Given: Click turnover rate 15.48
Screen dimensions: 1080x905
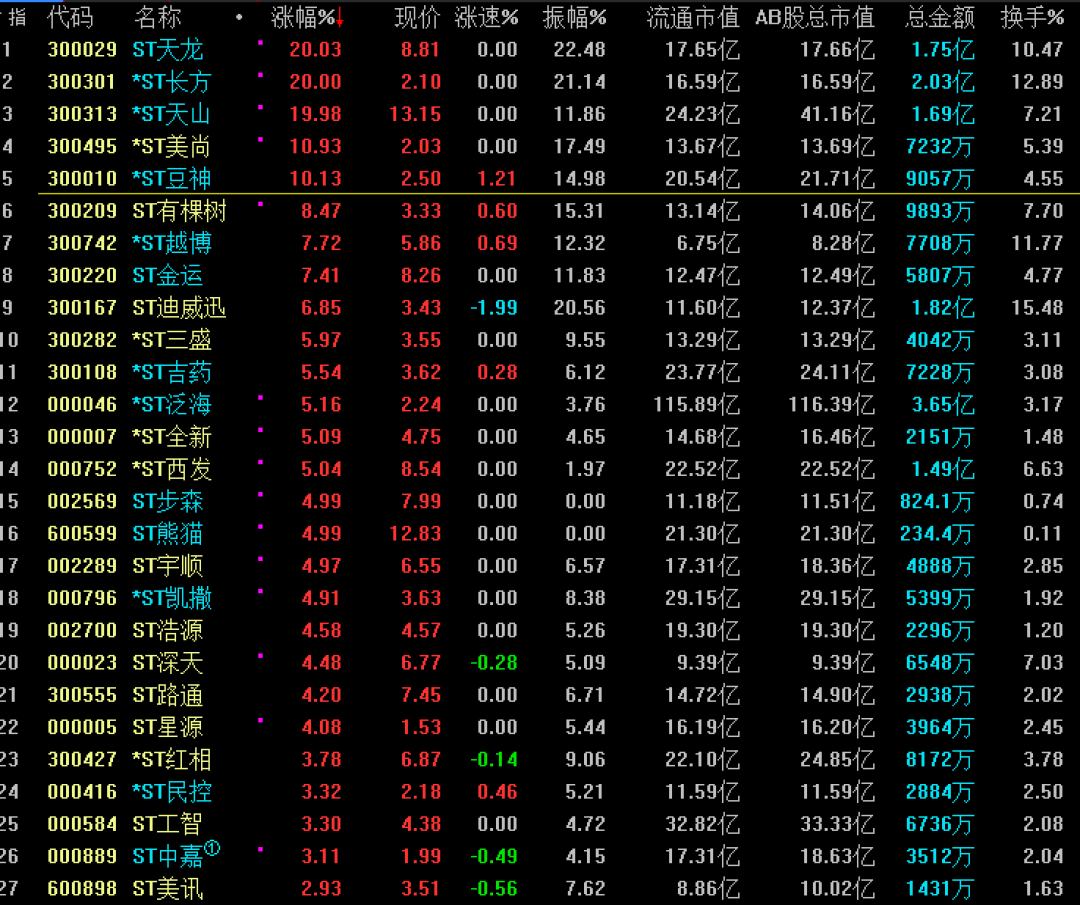Looking at the screenshot, I should (x=1037, y=308).
